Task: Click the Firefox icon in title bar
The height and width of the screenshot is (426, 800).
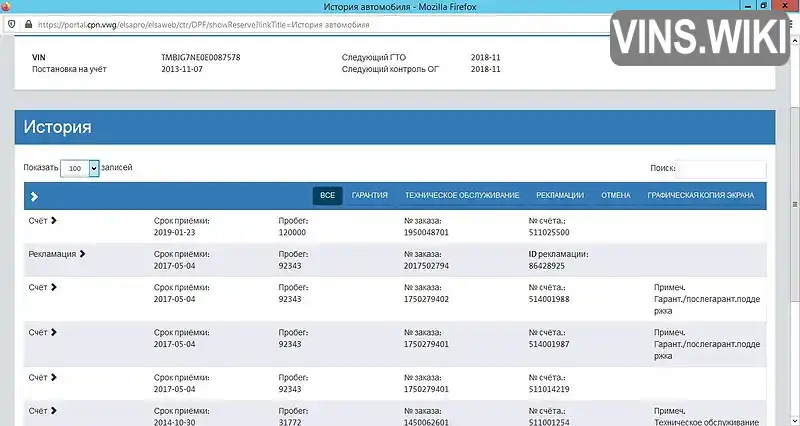Action: click(x=6, y=6)
